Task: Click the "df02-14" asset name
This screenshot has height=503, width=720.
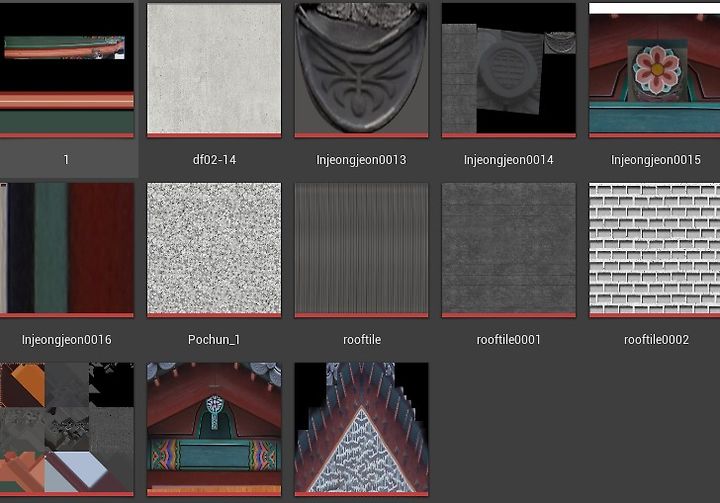Action: pos(214,160)
